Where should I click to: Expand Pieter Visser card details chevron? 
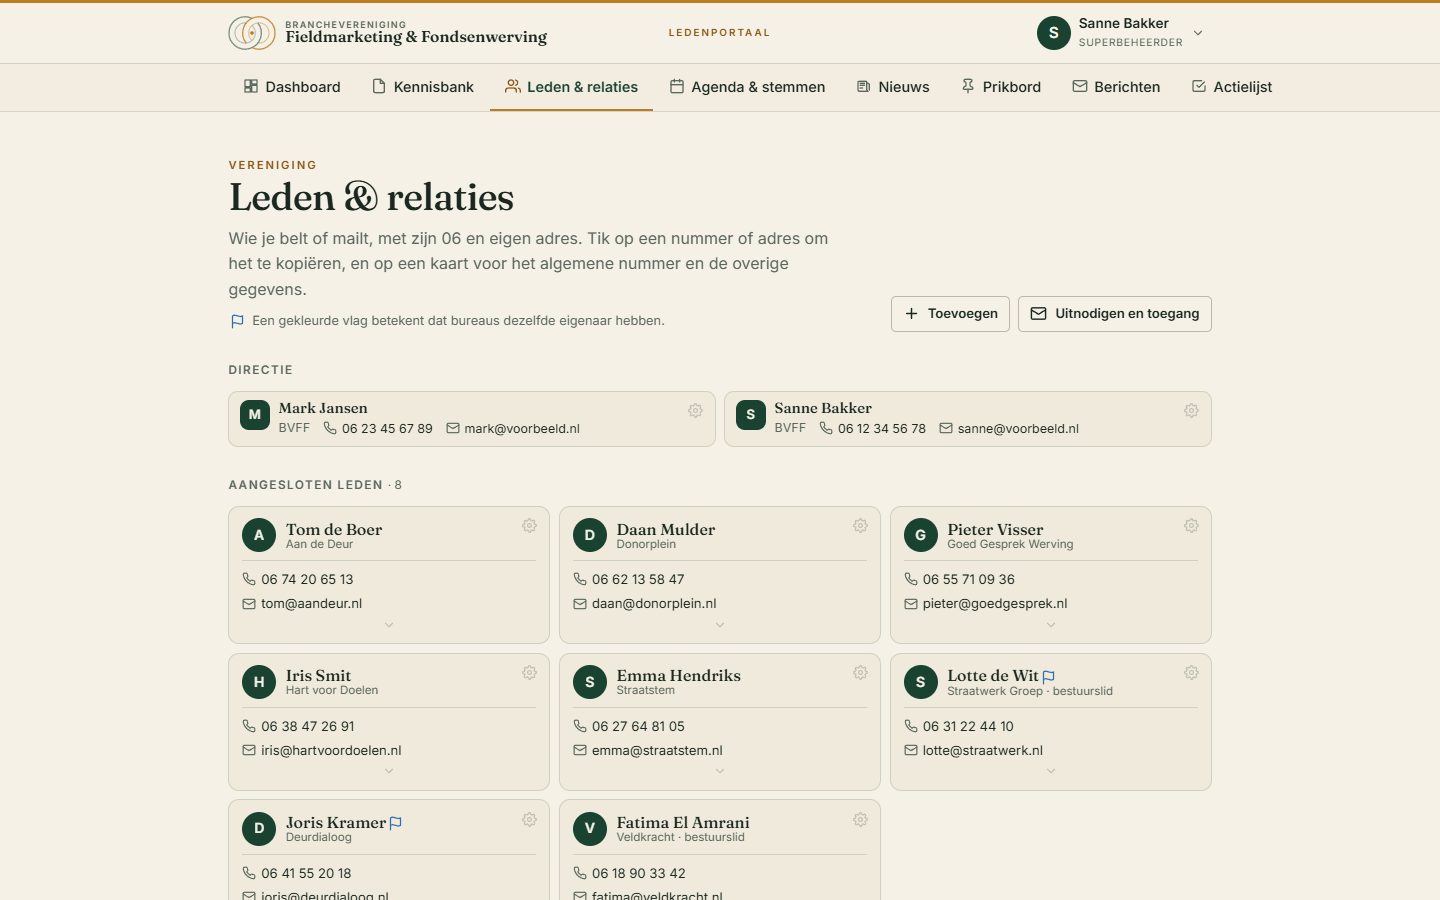[1051, 625]
